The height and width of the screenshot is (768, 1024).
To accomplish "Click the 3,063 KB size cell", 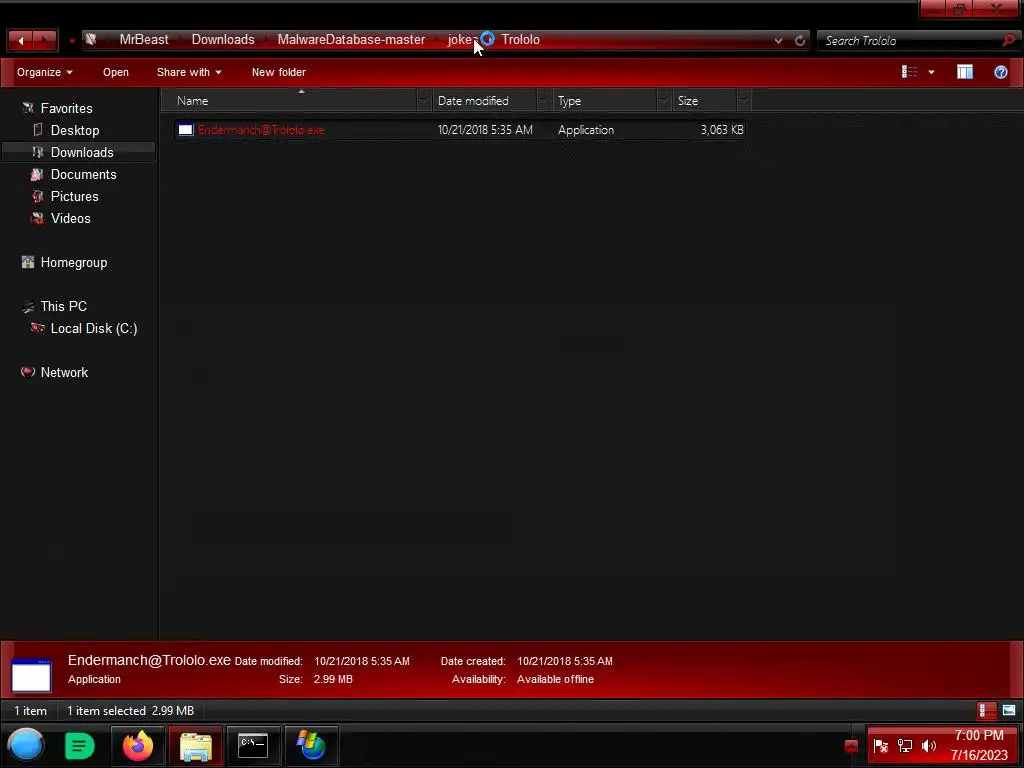I will [x=722, y=130].
